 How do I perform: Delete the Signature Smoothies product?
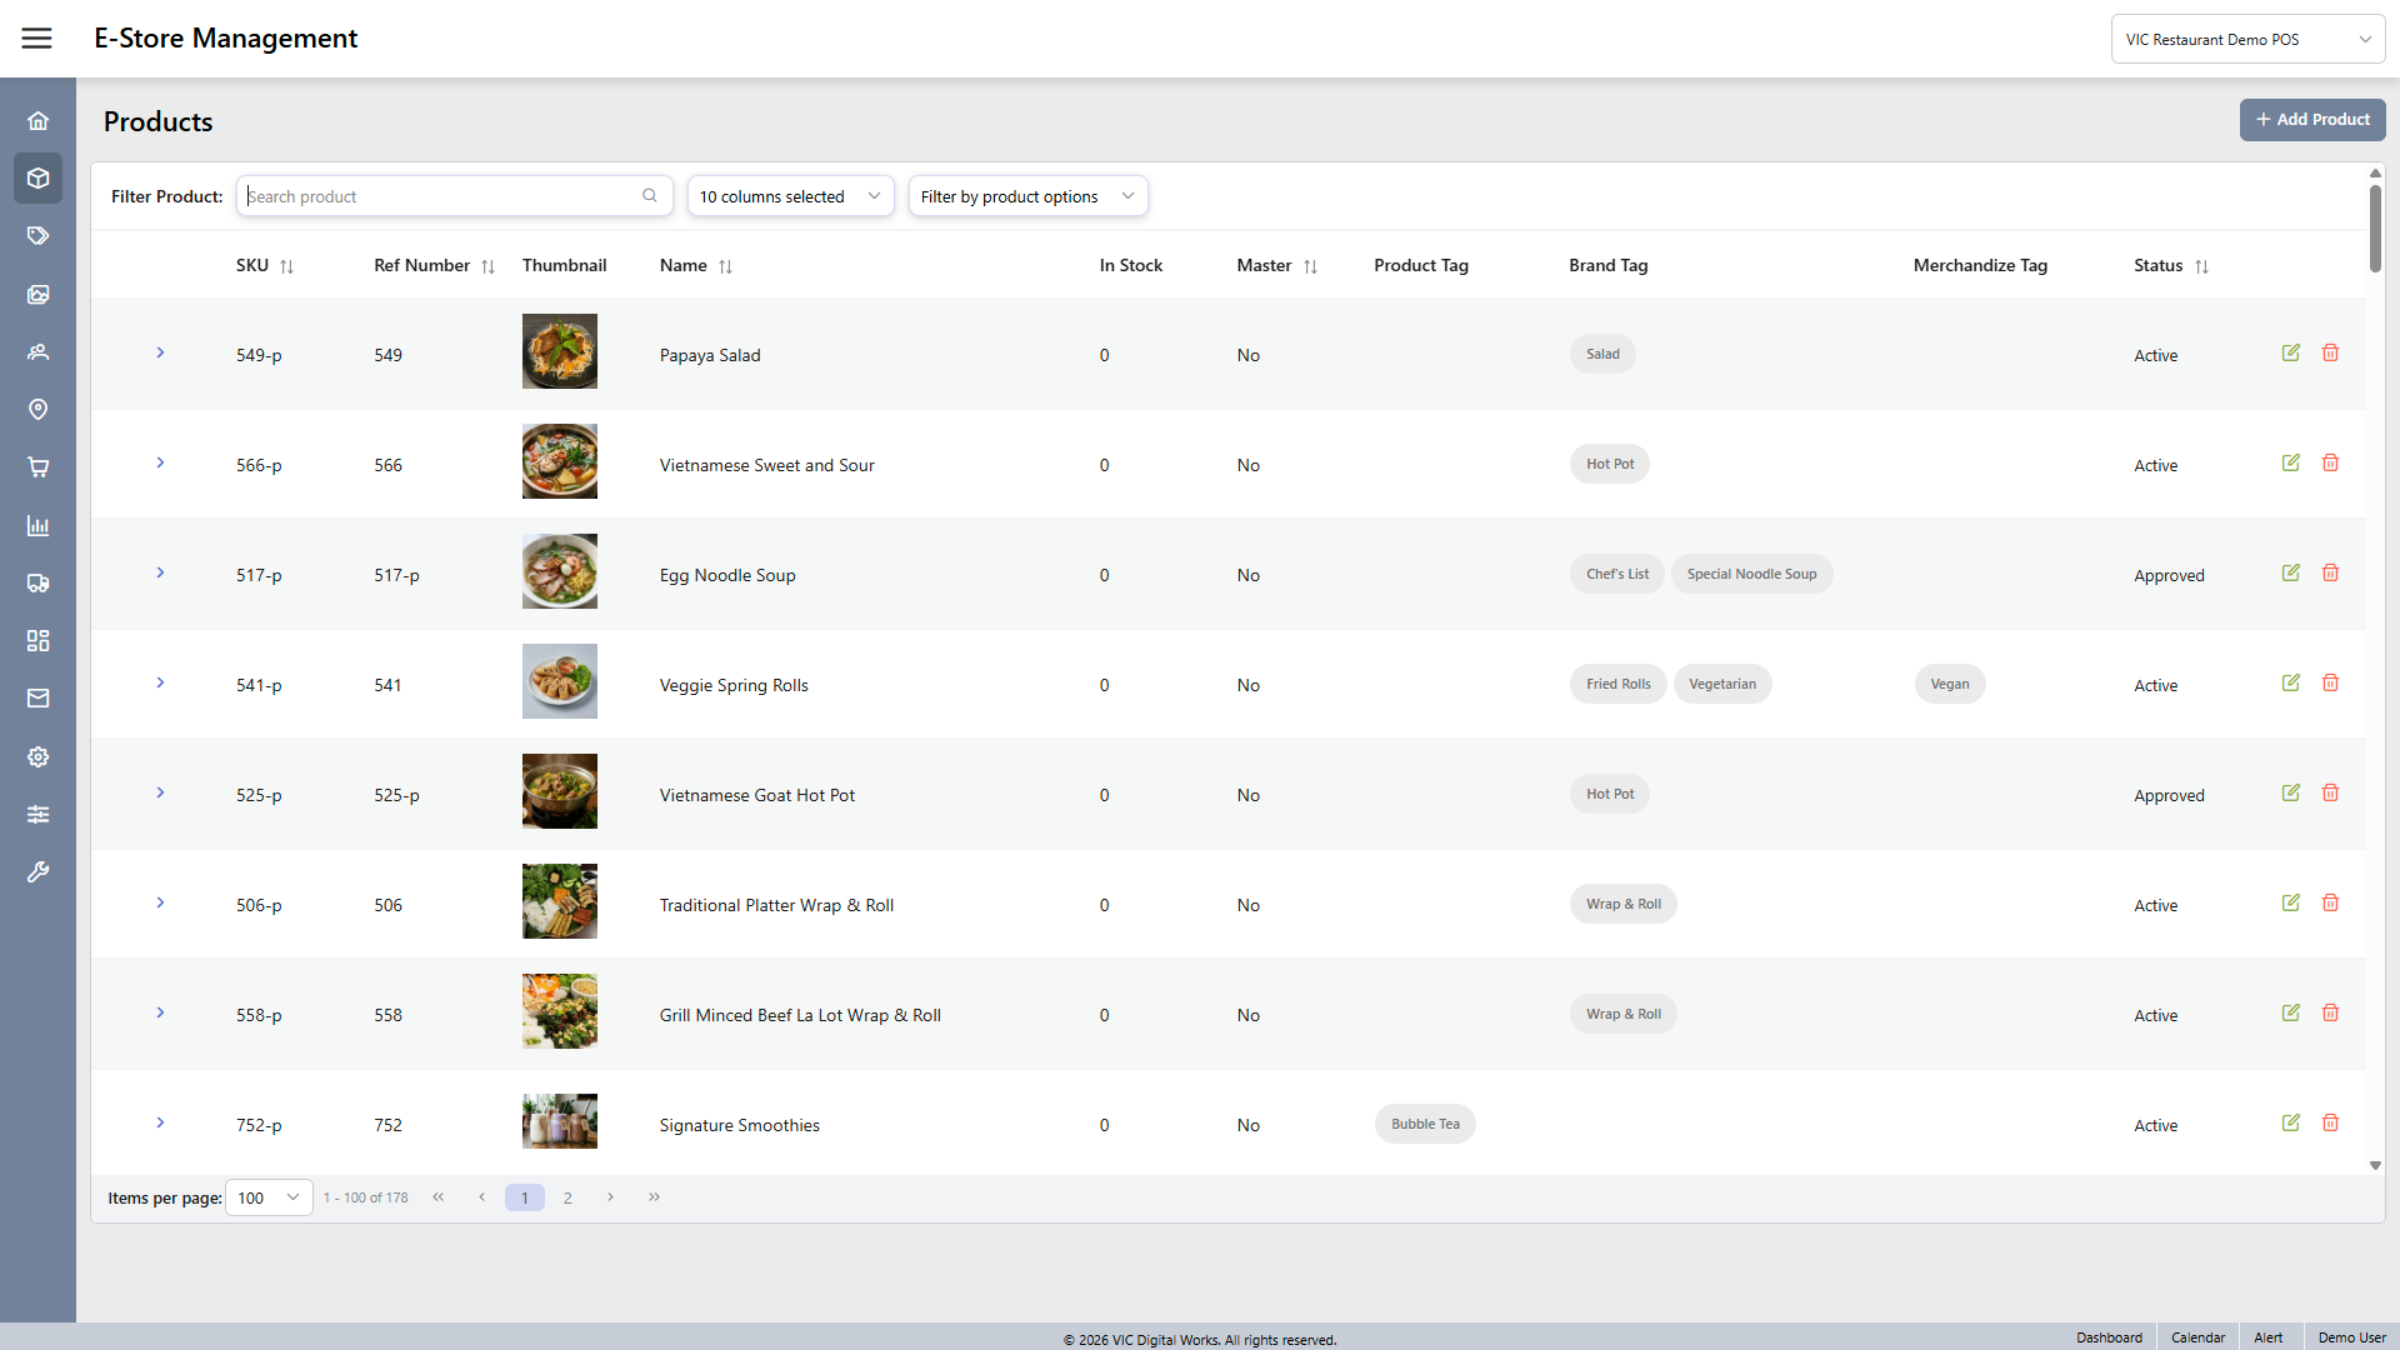click(x=2330, y=1122)
